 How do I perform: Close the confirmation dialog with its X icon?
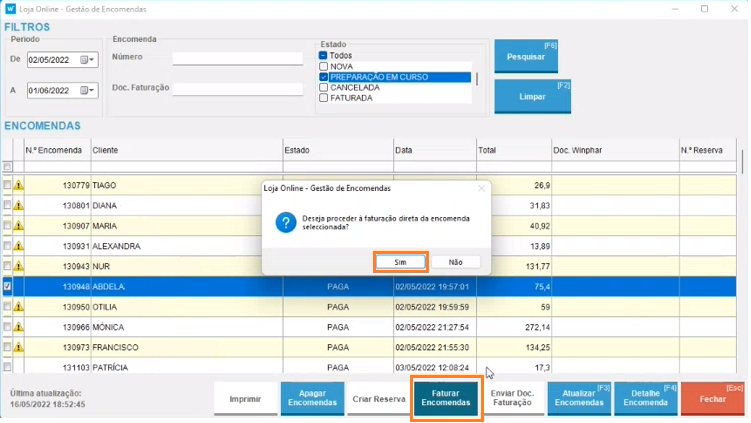pyautogui.click(x=481, y=187)
